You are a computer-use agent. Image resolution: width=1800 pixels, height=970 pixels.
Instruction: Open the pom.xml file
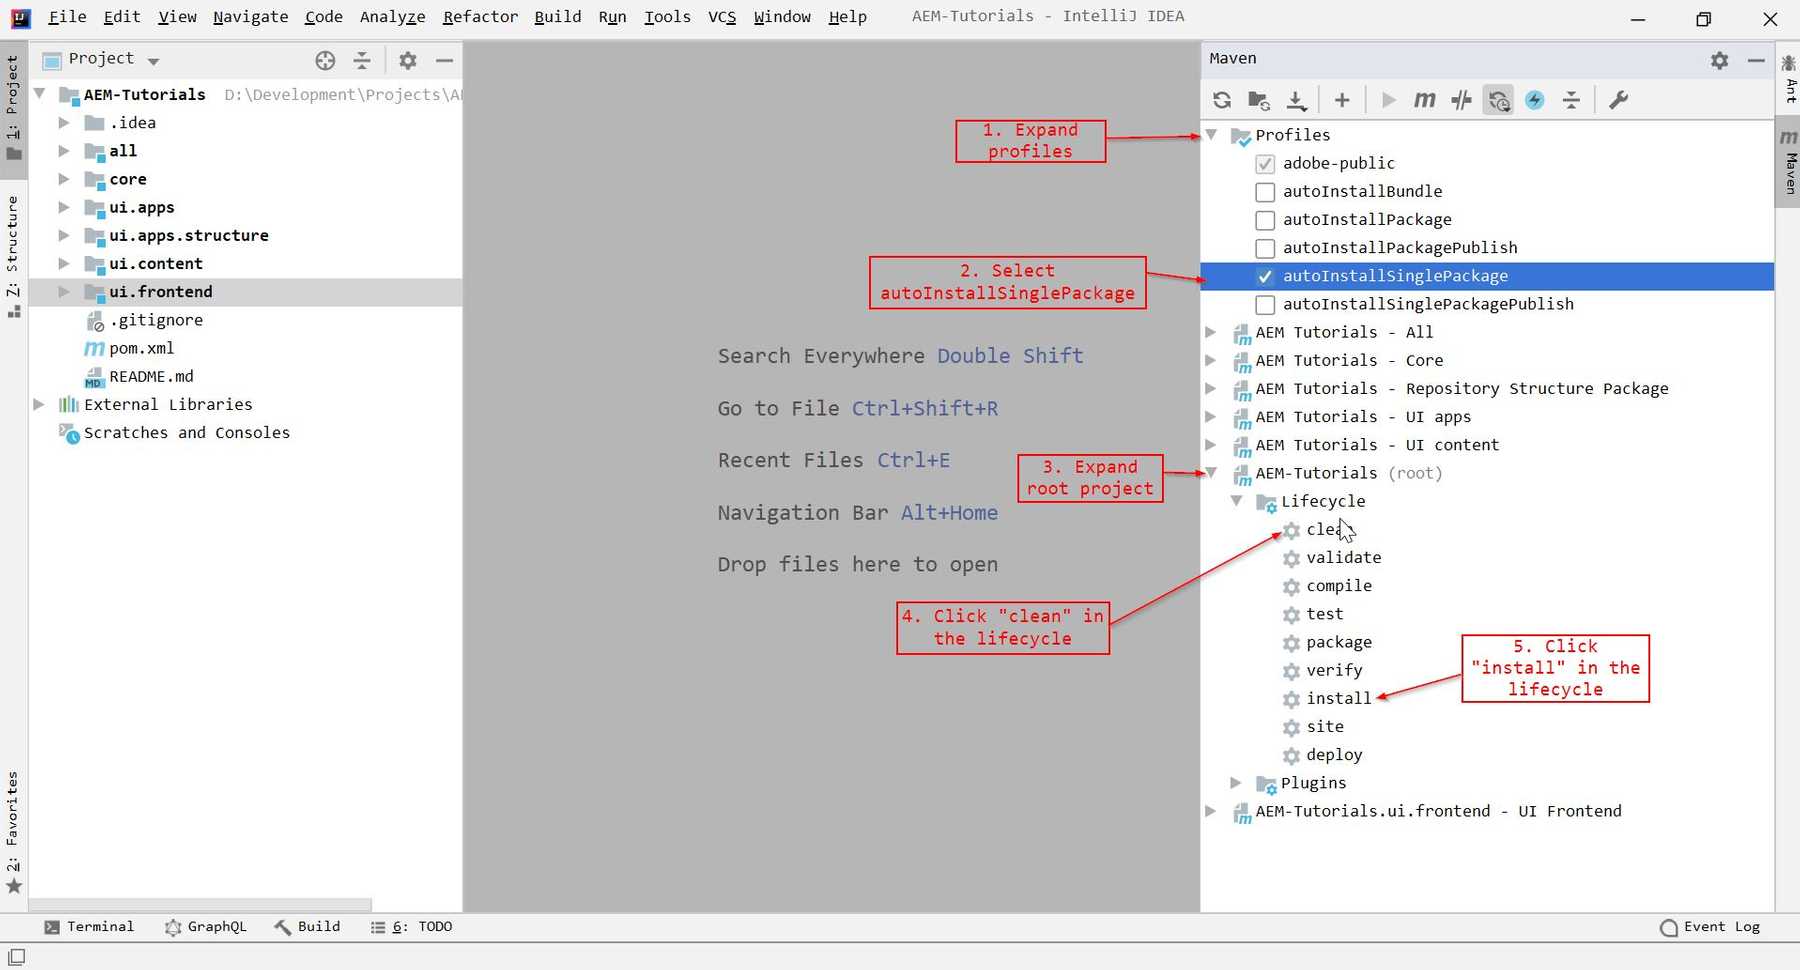[144, 348]
